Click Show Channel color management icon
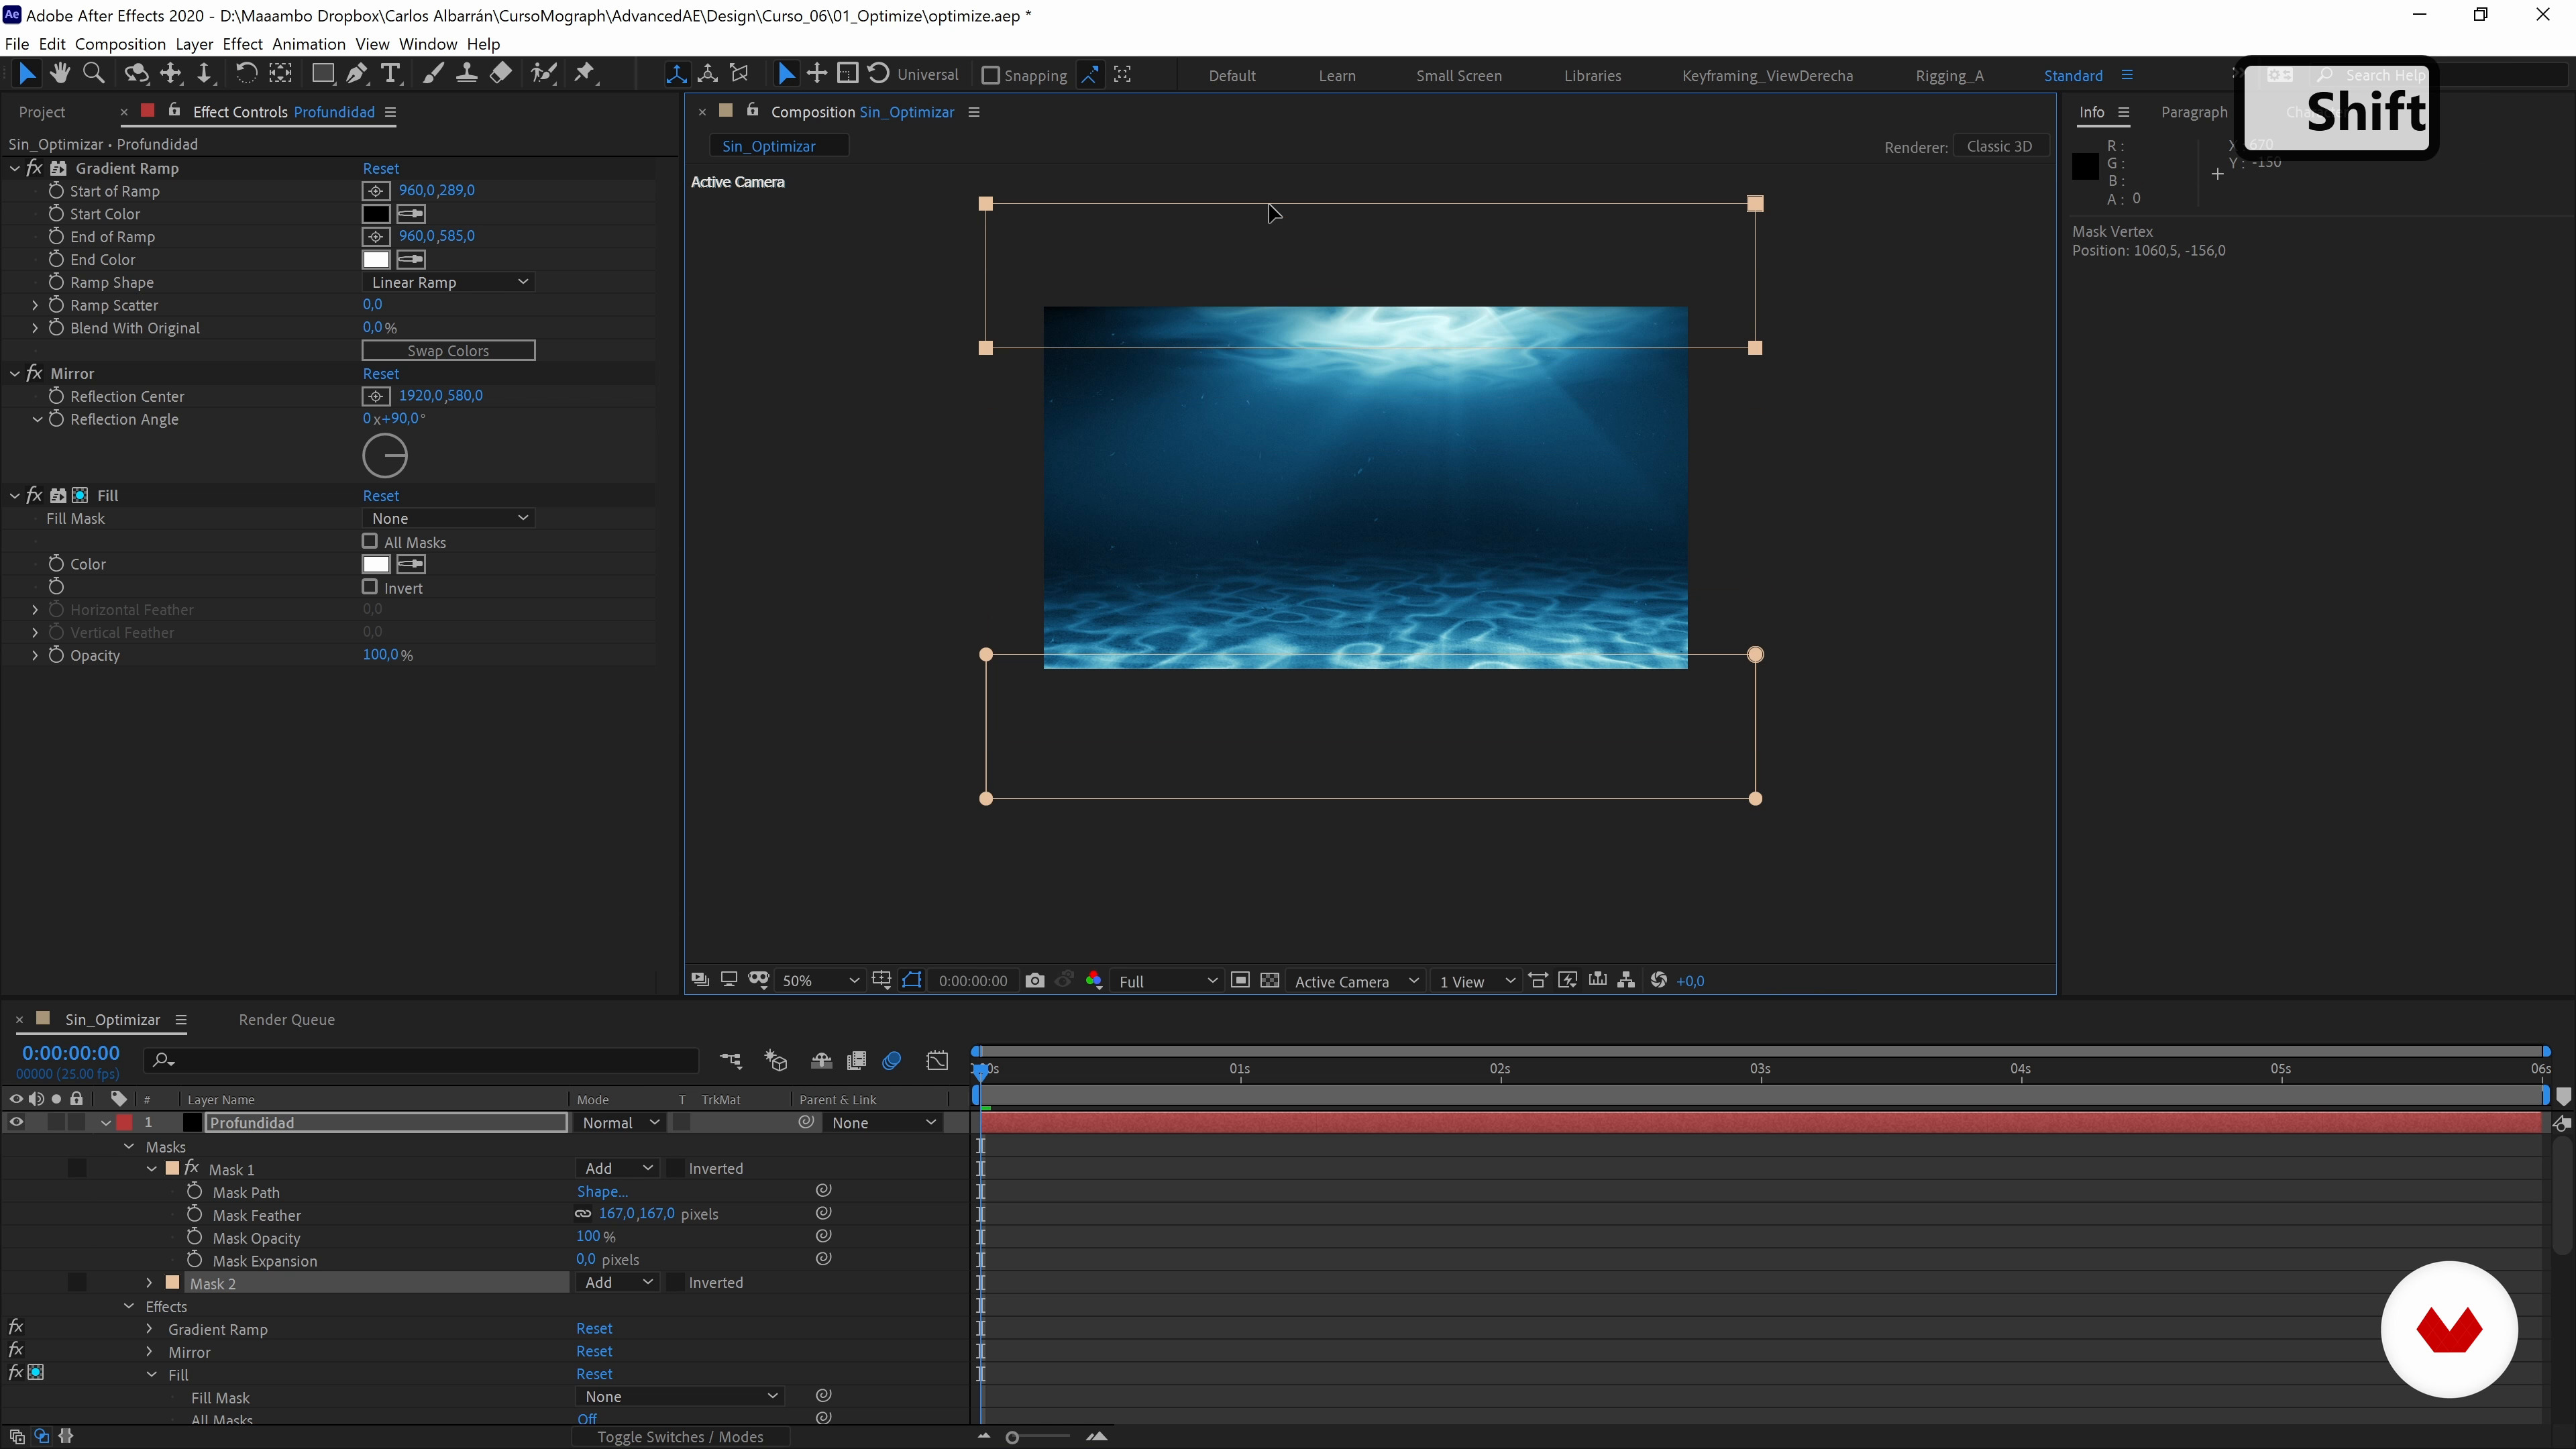The width and height of the screenshot is (2576, 1449). (1094, 980)
